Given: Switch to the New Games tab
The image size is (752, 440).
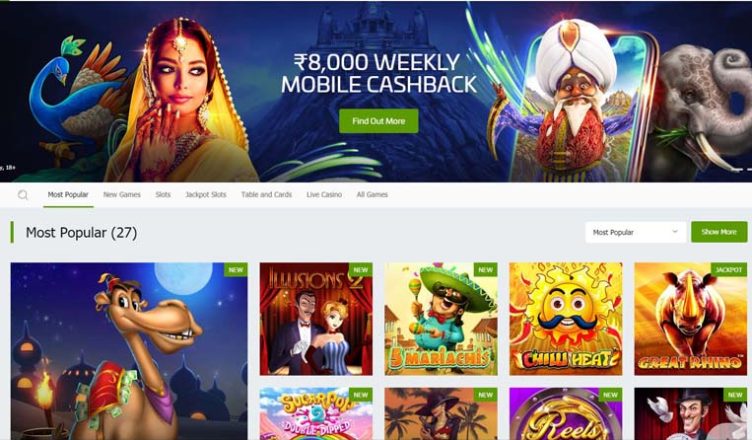Looking at the screenshot, I should [x=122, y=194].
